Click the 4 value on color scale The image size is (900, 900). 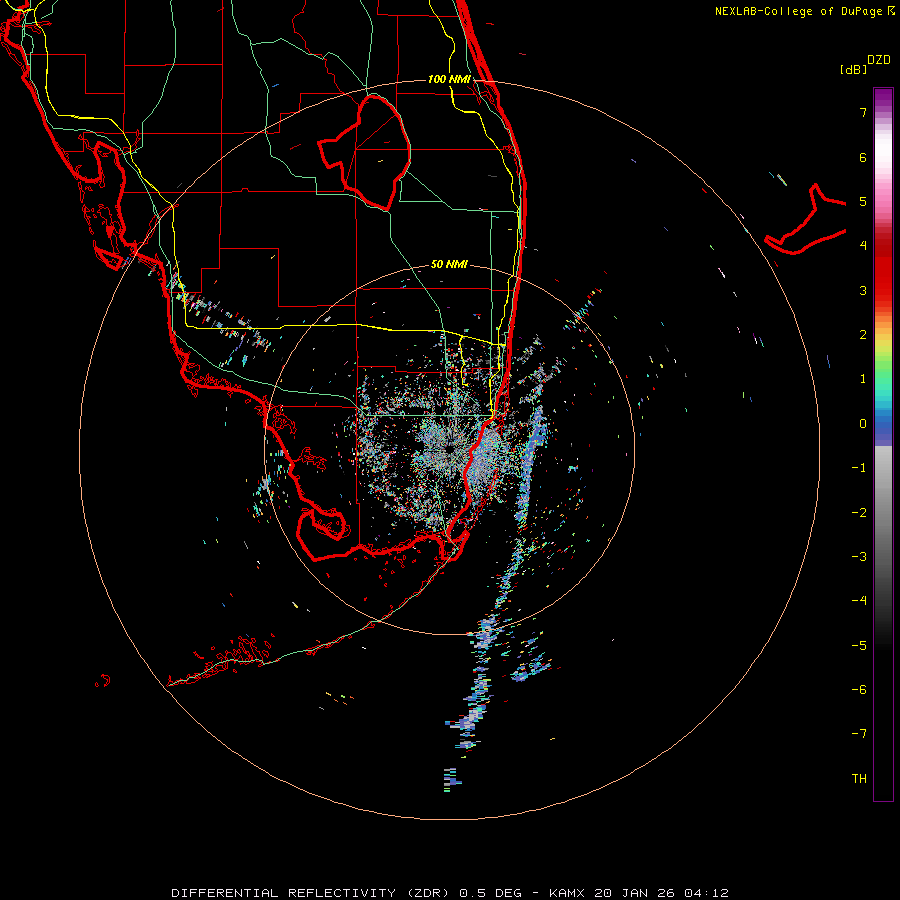[863, 246]
